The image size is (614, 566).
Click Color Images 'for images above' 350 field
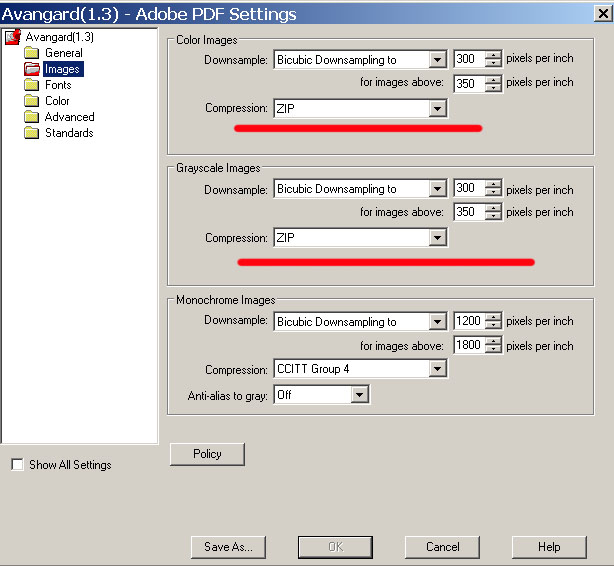pos(469,83)
